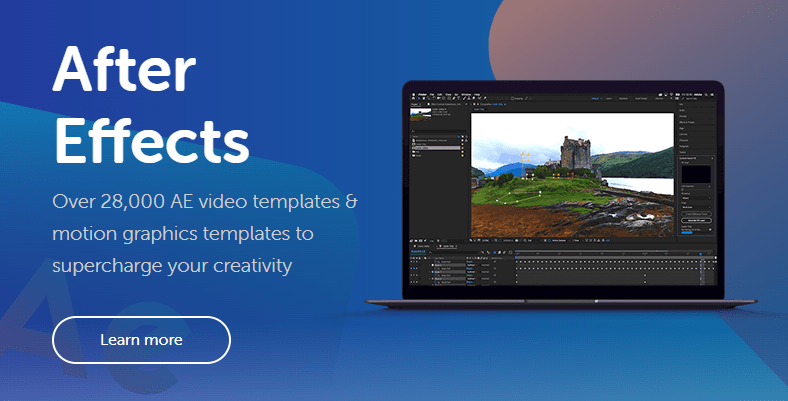Toggle the Snapping checkbox in the toolbar
This screenshot has height=401, width=788.
click(513, 98)
